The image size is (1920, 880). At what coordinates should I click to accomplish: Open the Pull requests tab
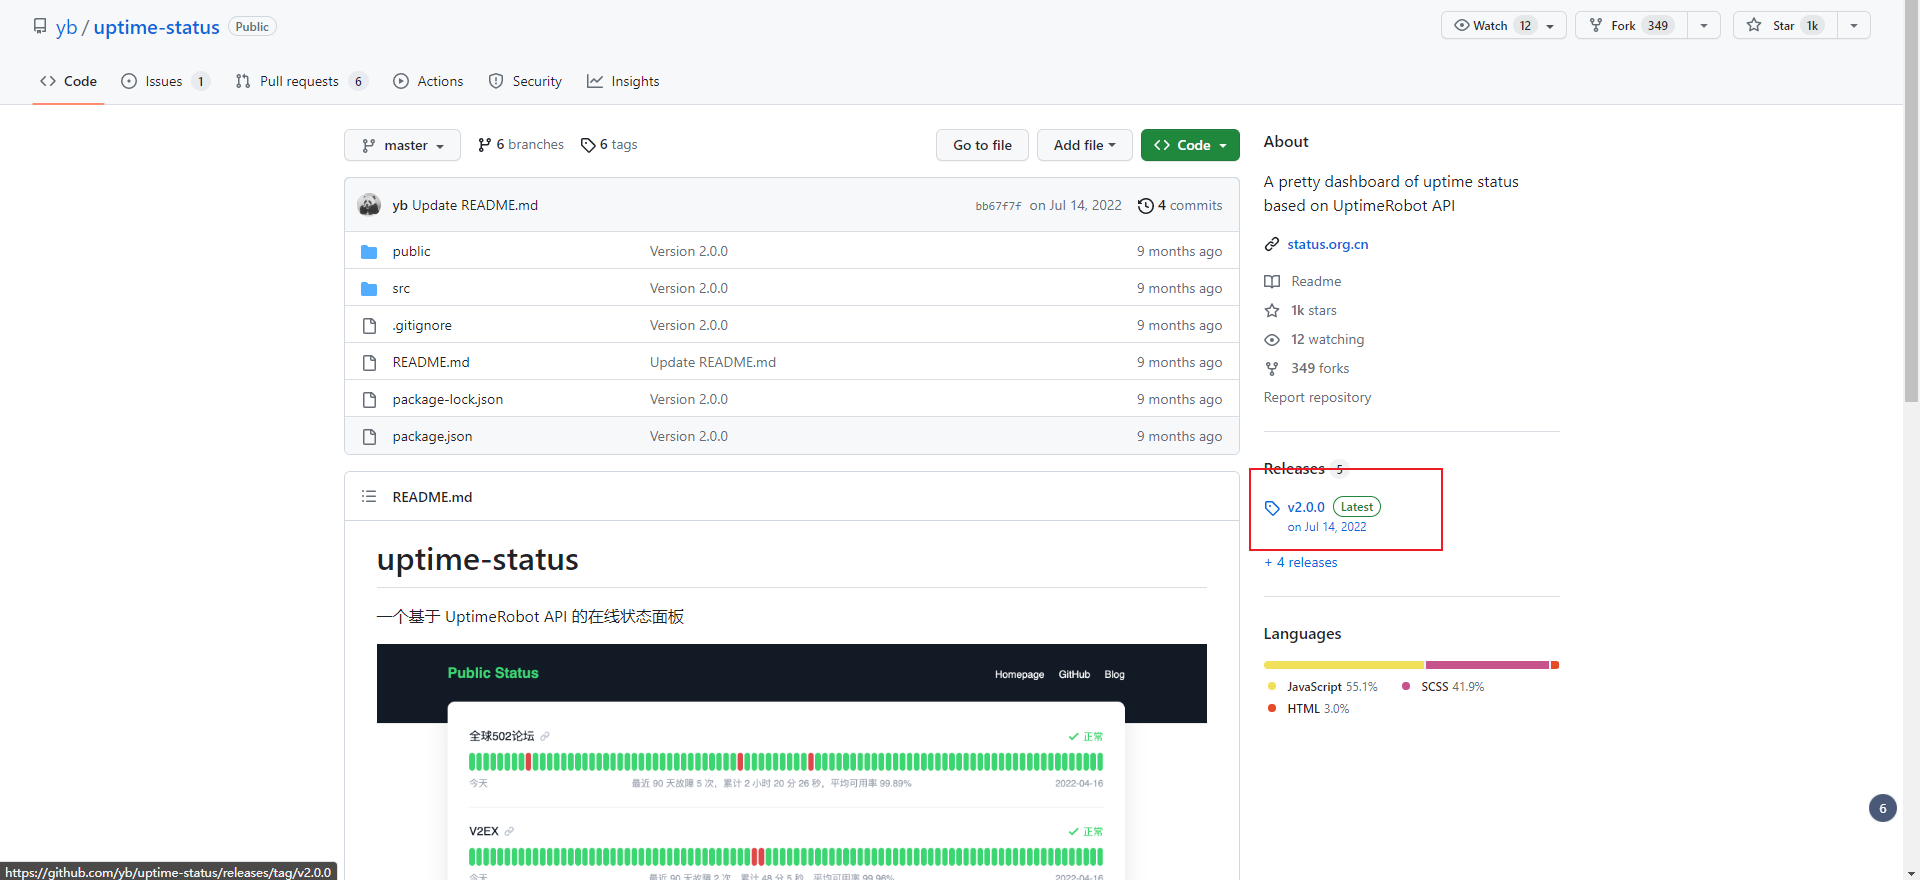(x=301, y=81)
